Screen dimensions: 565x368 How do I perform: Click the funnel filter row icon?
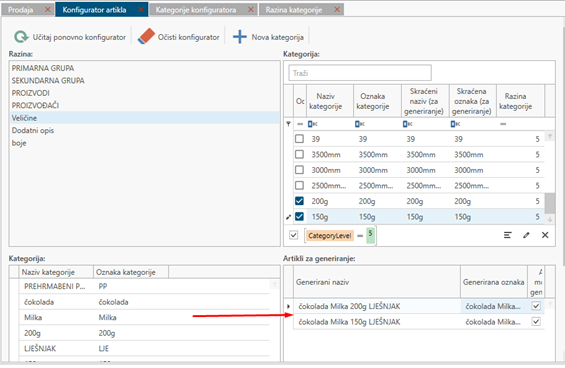point(288,124)
